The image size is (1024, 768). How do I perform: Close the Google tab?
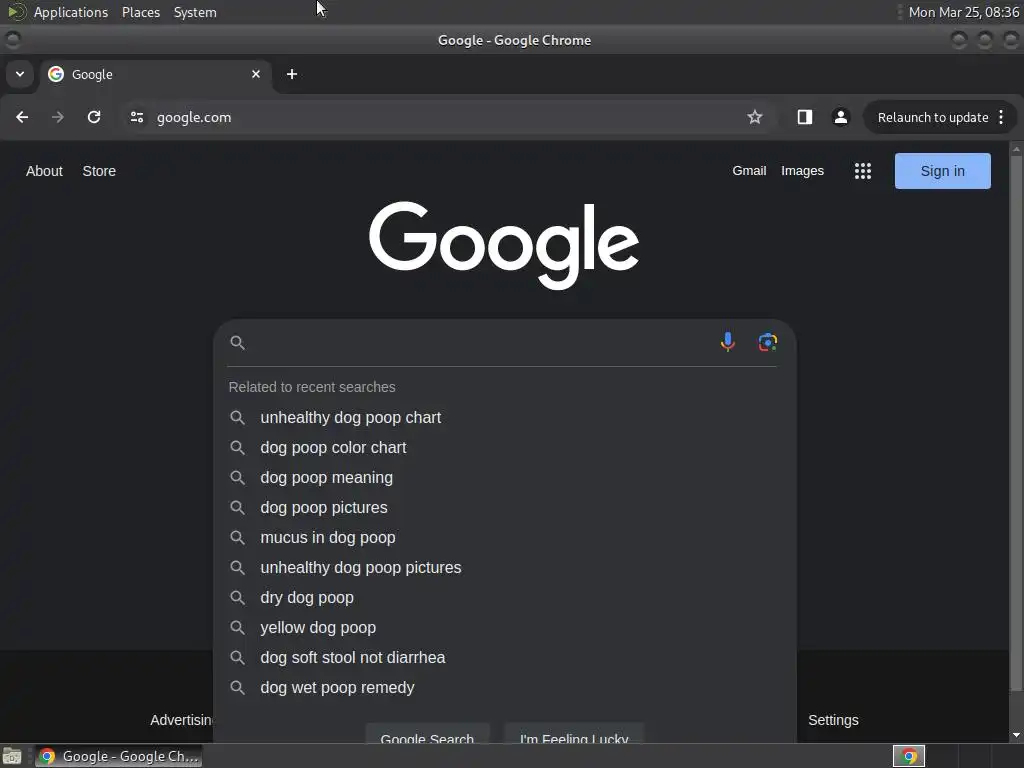256,74
